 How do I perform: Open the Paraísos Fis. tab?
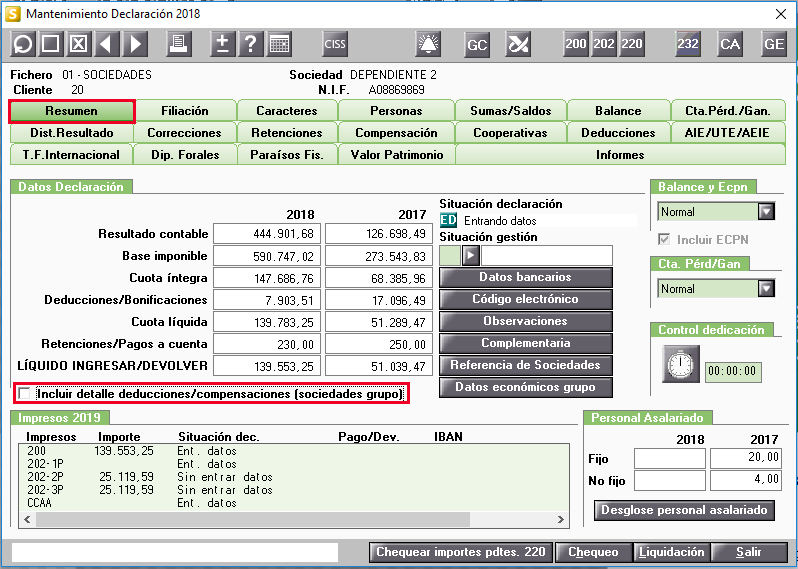287,155
